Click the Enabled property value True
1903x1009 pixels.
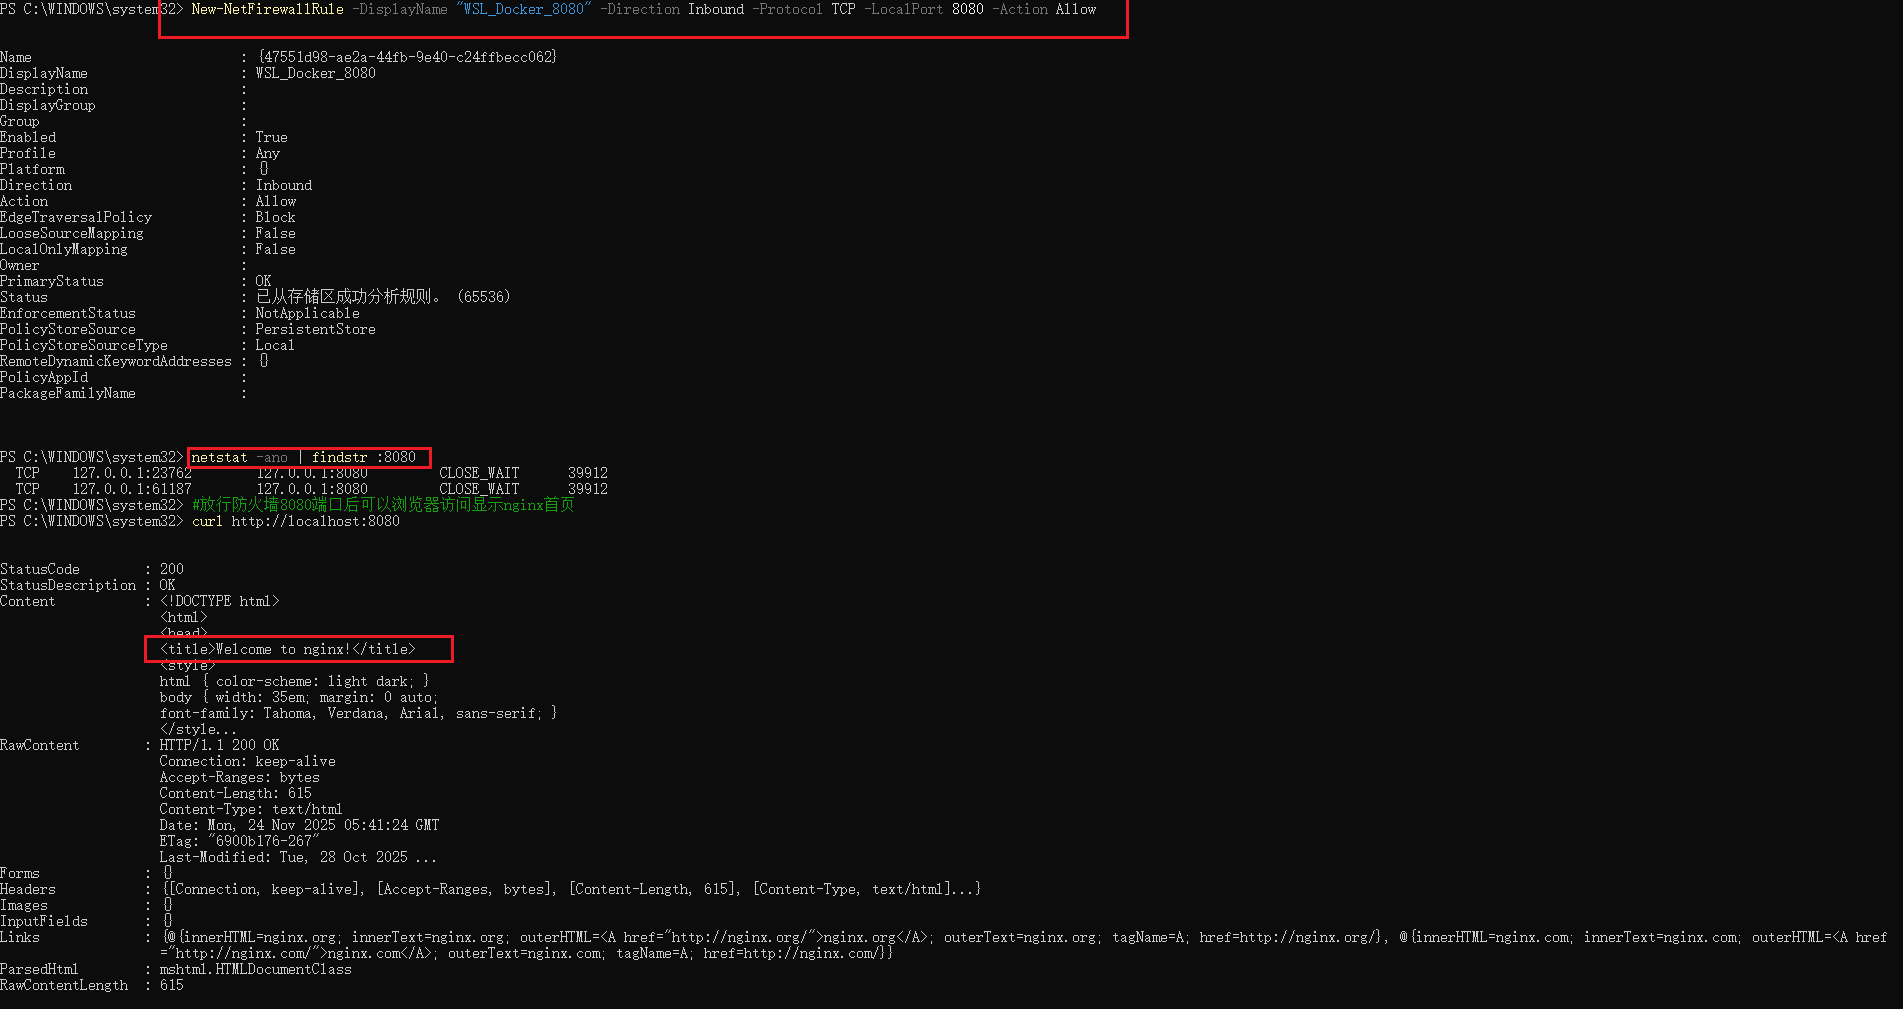coord(271,137)
